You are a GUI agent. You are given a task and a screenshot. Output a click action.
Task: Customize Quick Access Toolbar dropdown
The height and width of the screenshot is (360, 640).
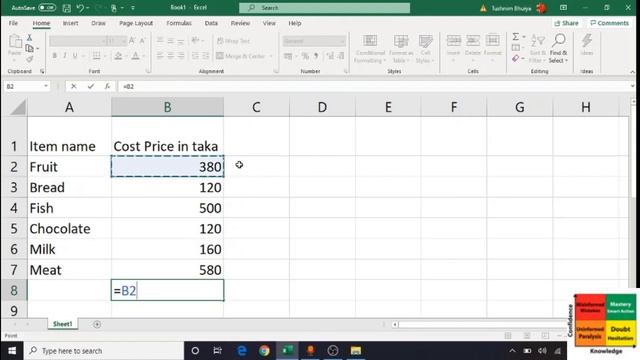click(x=133, y=8)
